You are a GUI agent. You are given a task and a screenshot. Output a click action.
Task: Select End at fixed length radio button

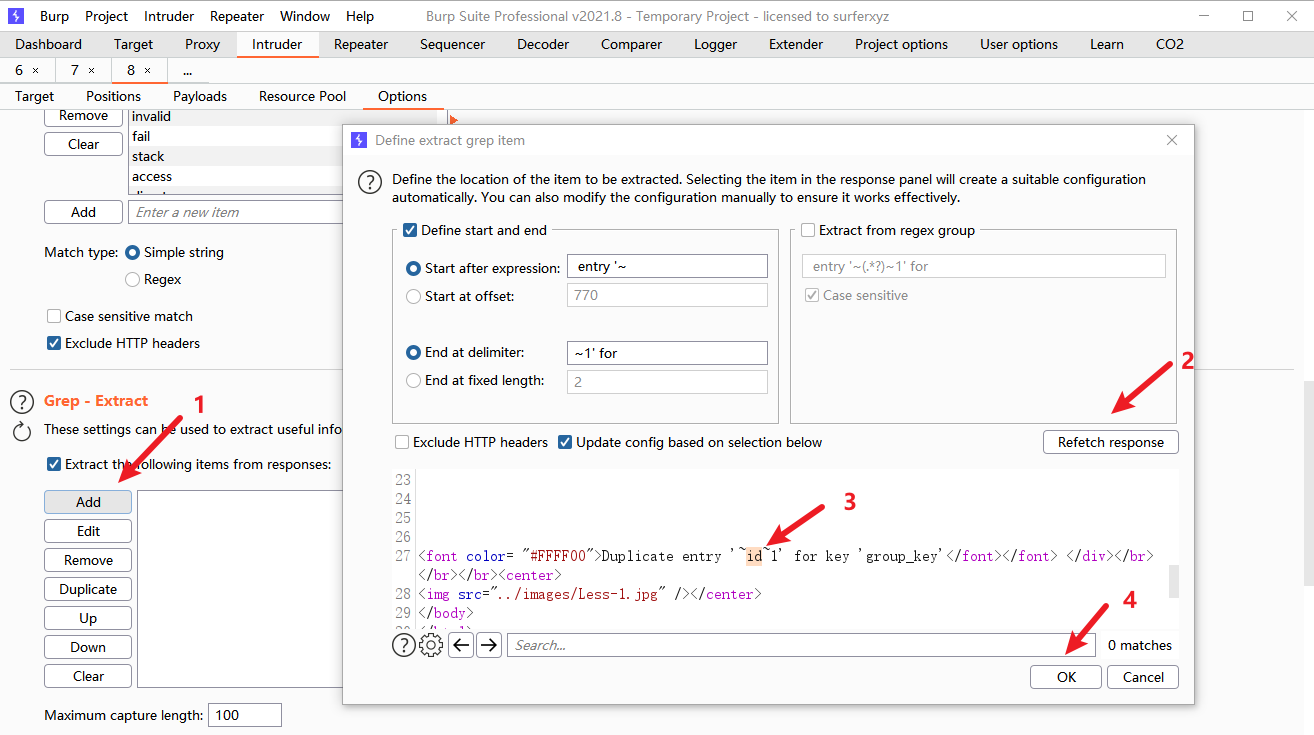coord(413,380)
